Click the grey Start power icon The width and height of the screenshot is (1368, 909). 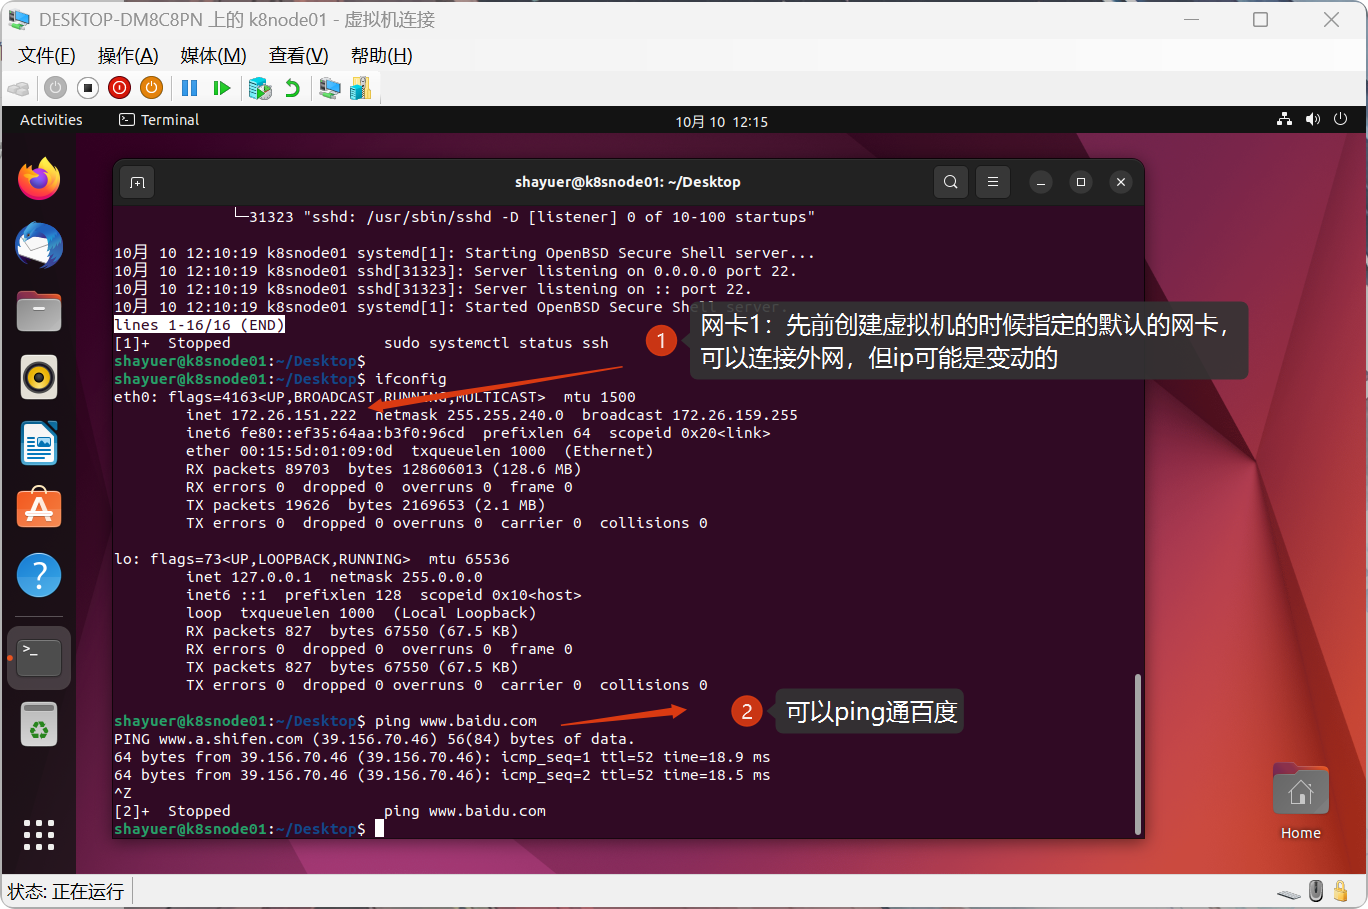click(x=56, y=88)
